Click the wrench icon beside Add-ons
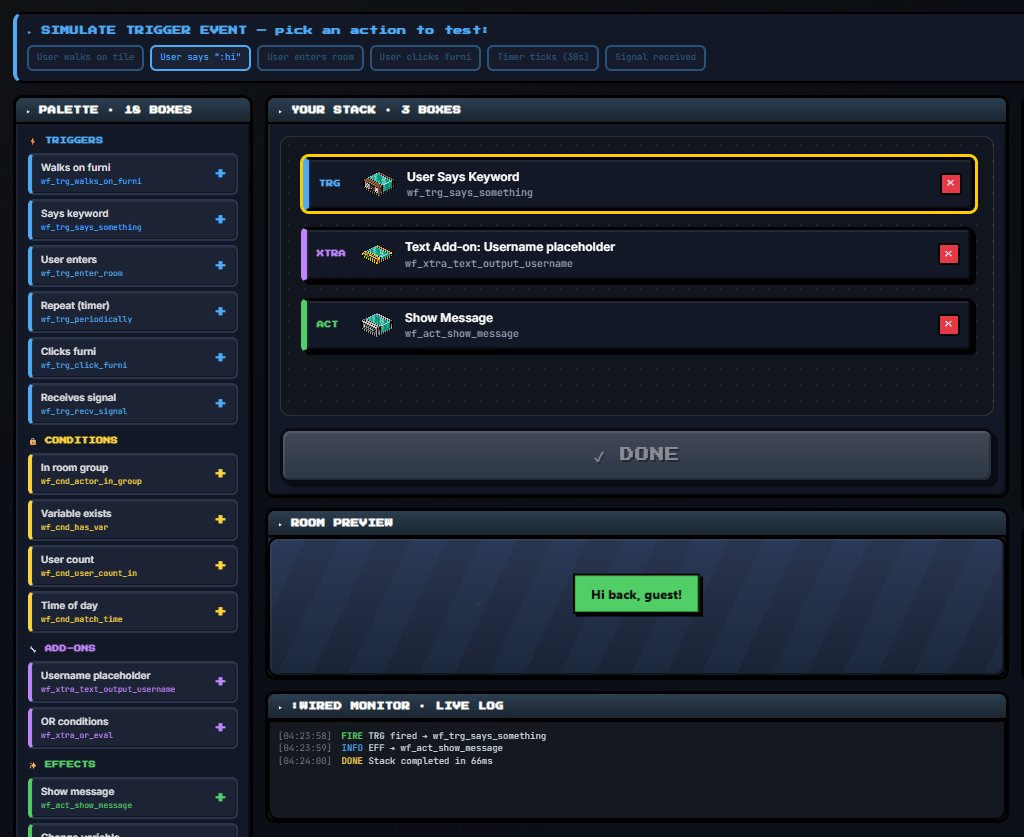The height and width of the screenshot is (837, 1024). click(x=33, y=649)
